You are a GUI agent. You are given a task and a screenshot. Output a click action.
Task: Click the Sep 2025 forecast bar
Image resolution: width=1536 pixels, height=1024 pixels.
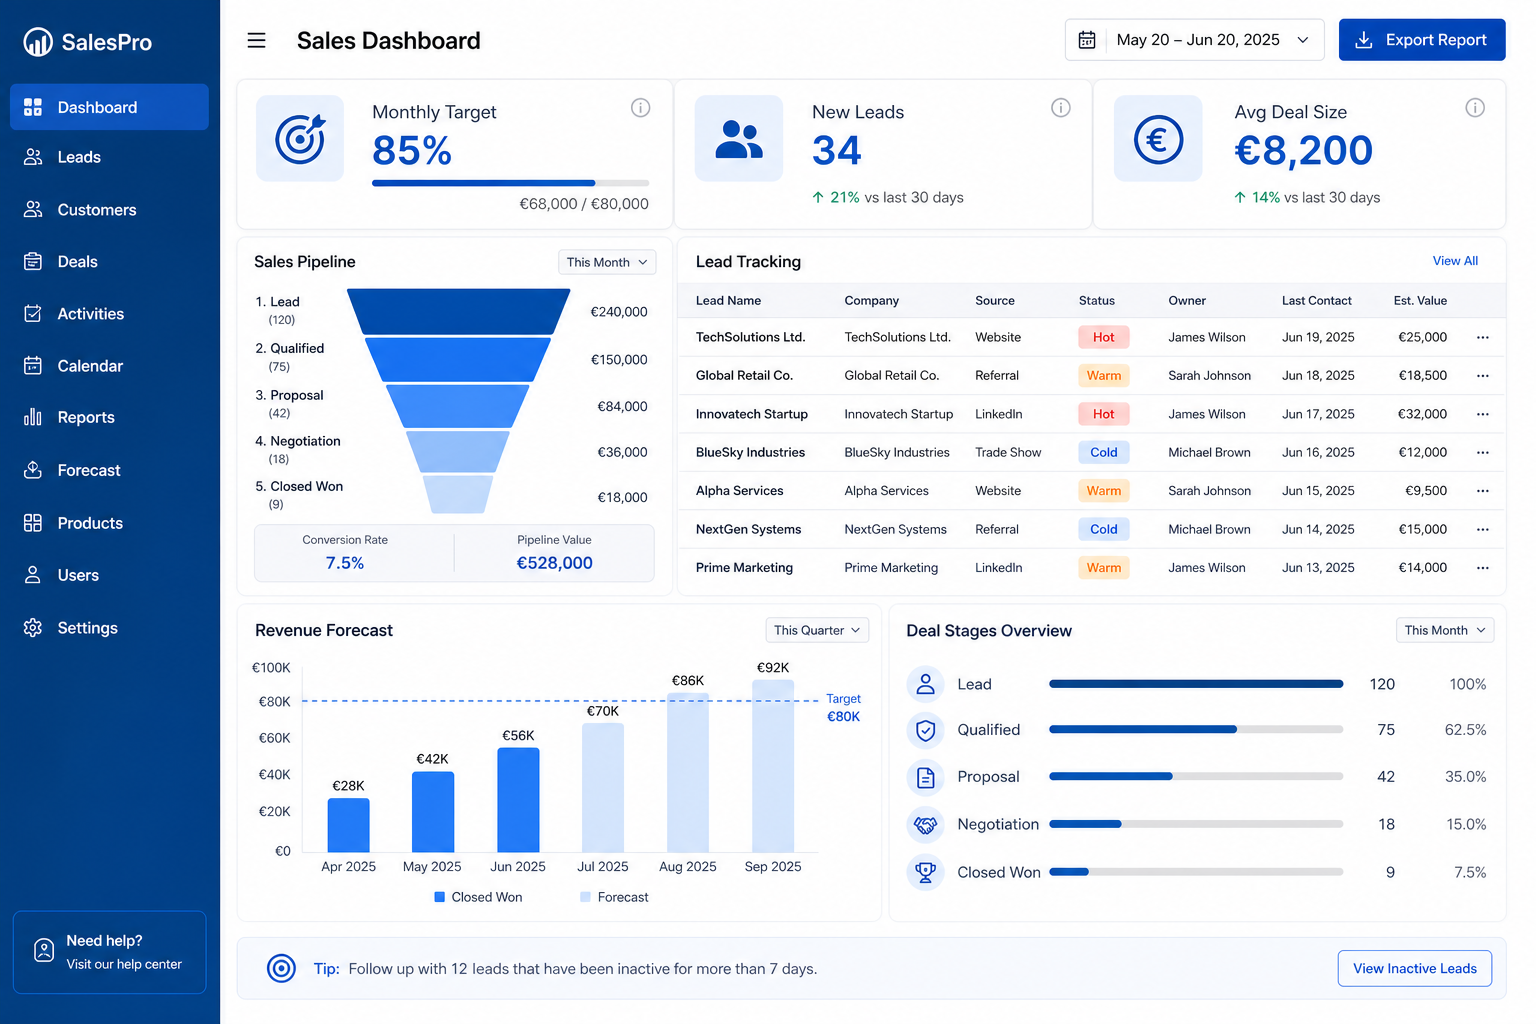(773, 766)
